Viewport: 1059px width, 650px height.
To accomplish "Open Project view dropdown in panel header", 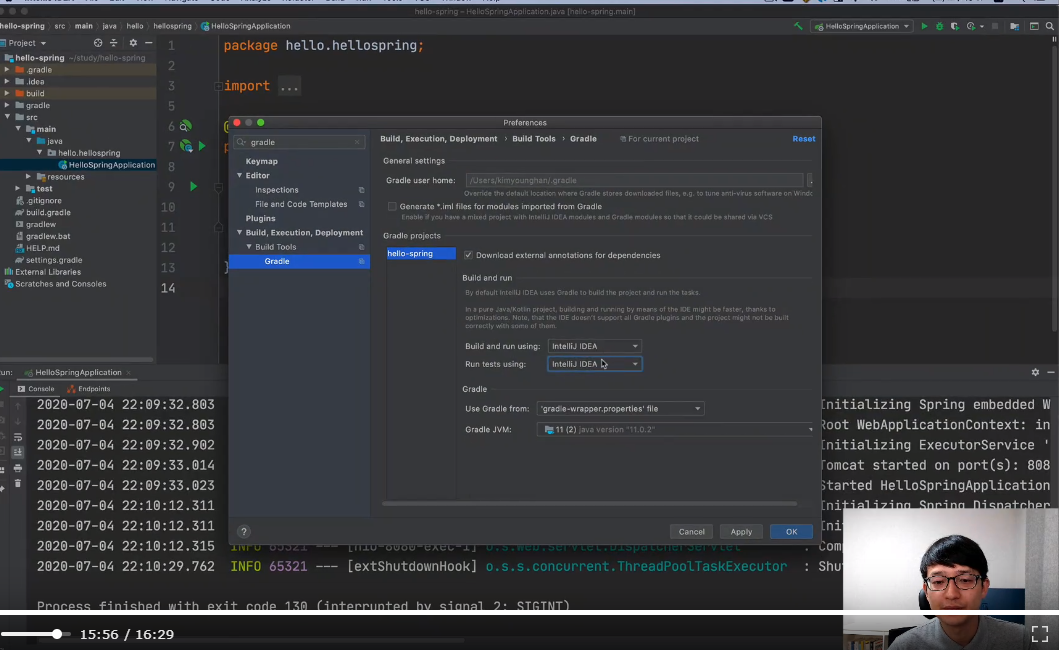I will tap(27, 43).
